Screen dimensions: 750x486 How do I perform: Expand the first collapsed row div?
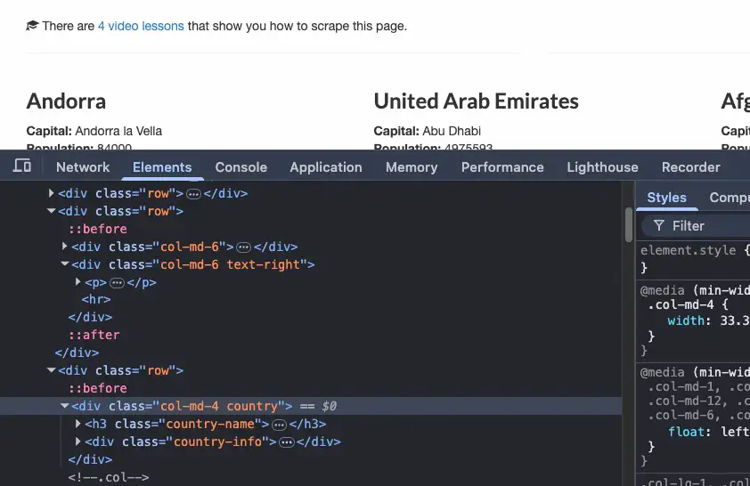pyautogui.click(x=52, y=194)
